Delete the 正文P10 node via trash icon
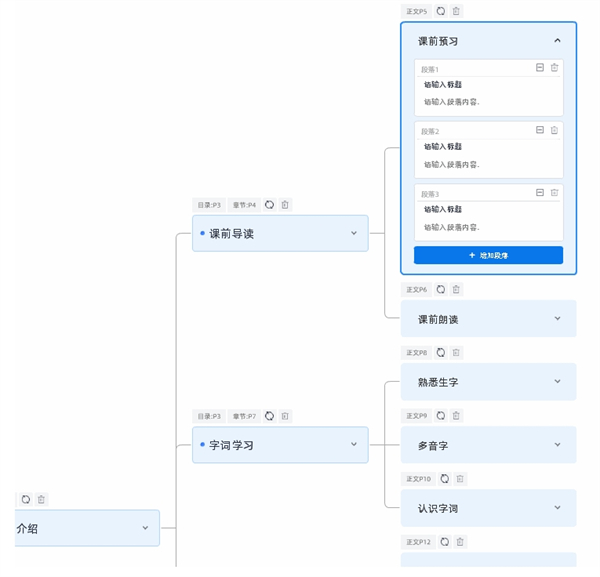 460,479
